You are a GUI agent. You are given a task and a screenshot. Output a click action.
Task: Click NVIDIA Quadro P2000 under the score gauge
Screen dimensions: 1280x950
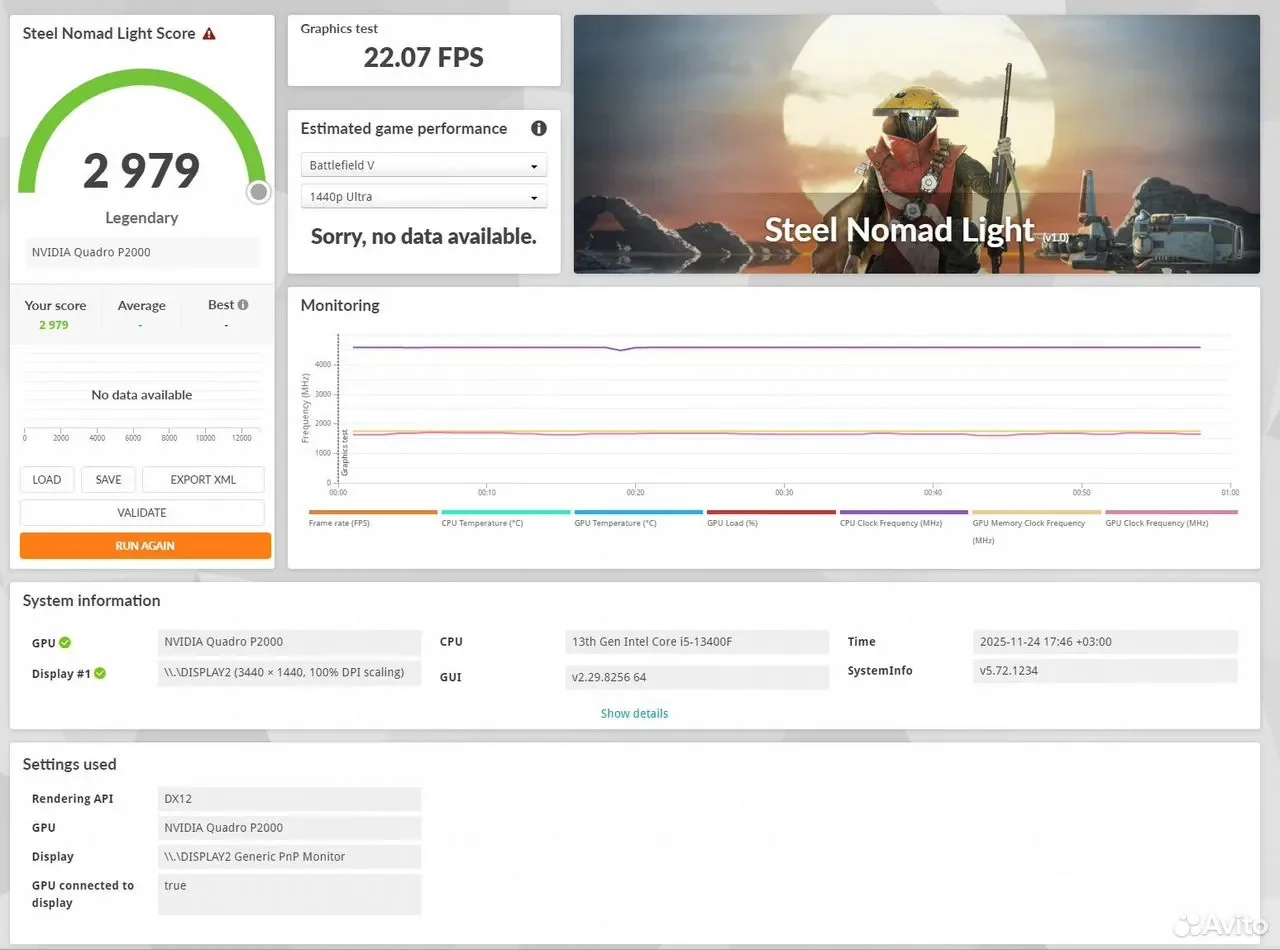[142, 252]
